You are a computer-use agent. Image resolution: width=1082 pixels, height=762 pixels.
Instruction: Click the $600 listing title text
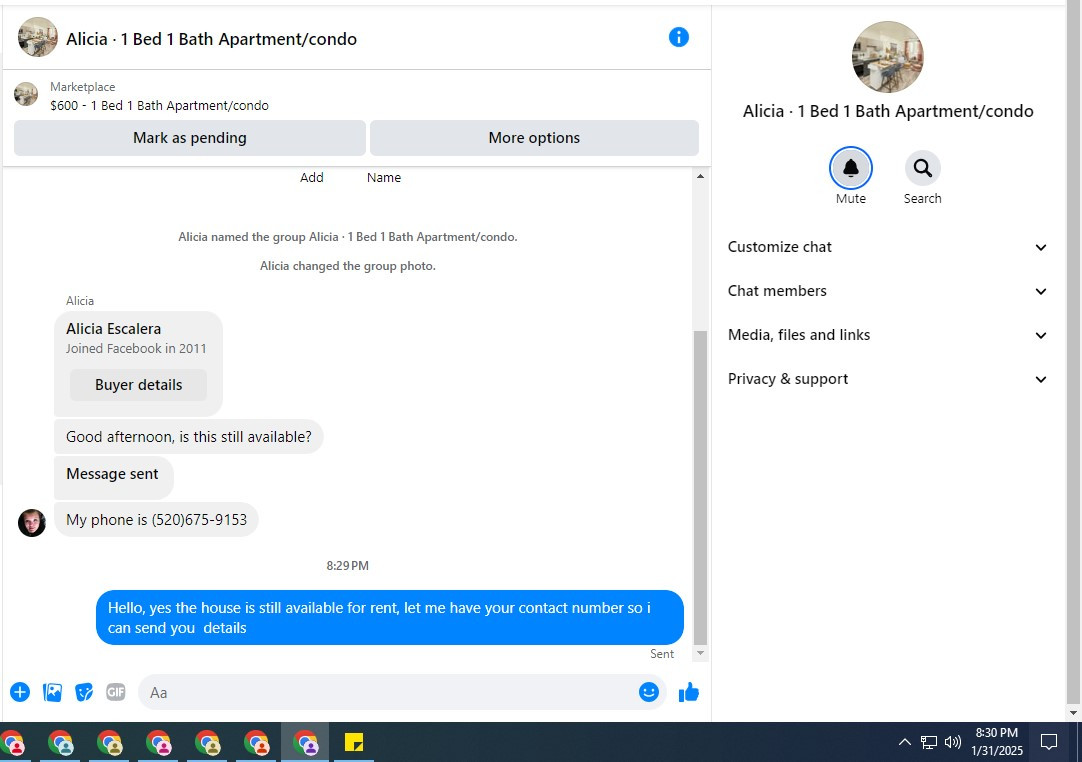point(159,106)
